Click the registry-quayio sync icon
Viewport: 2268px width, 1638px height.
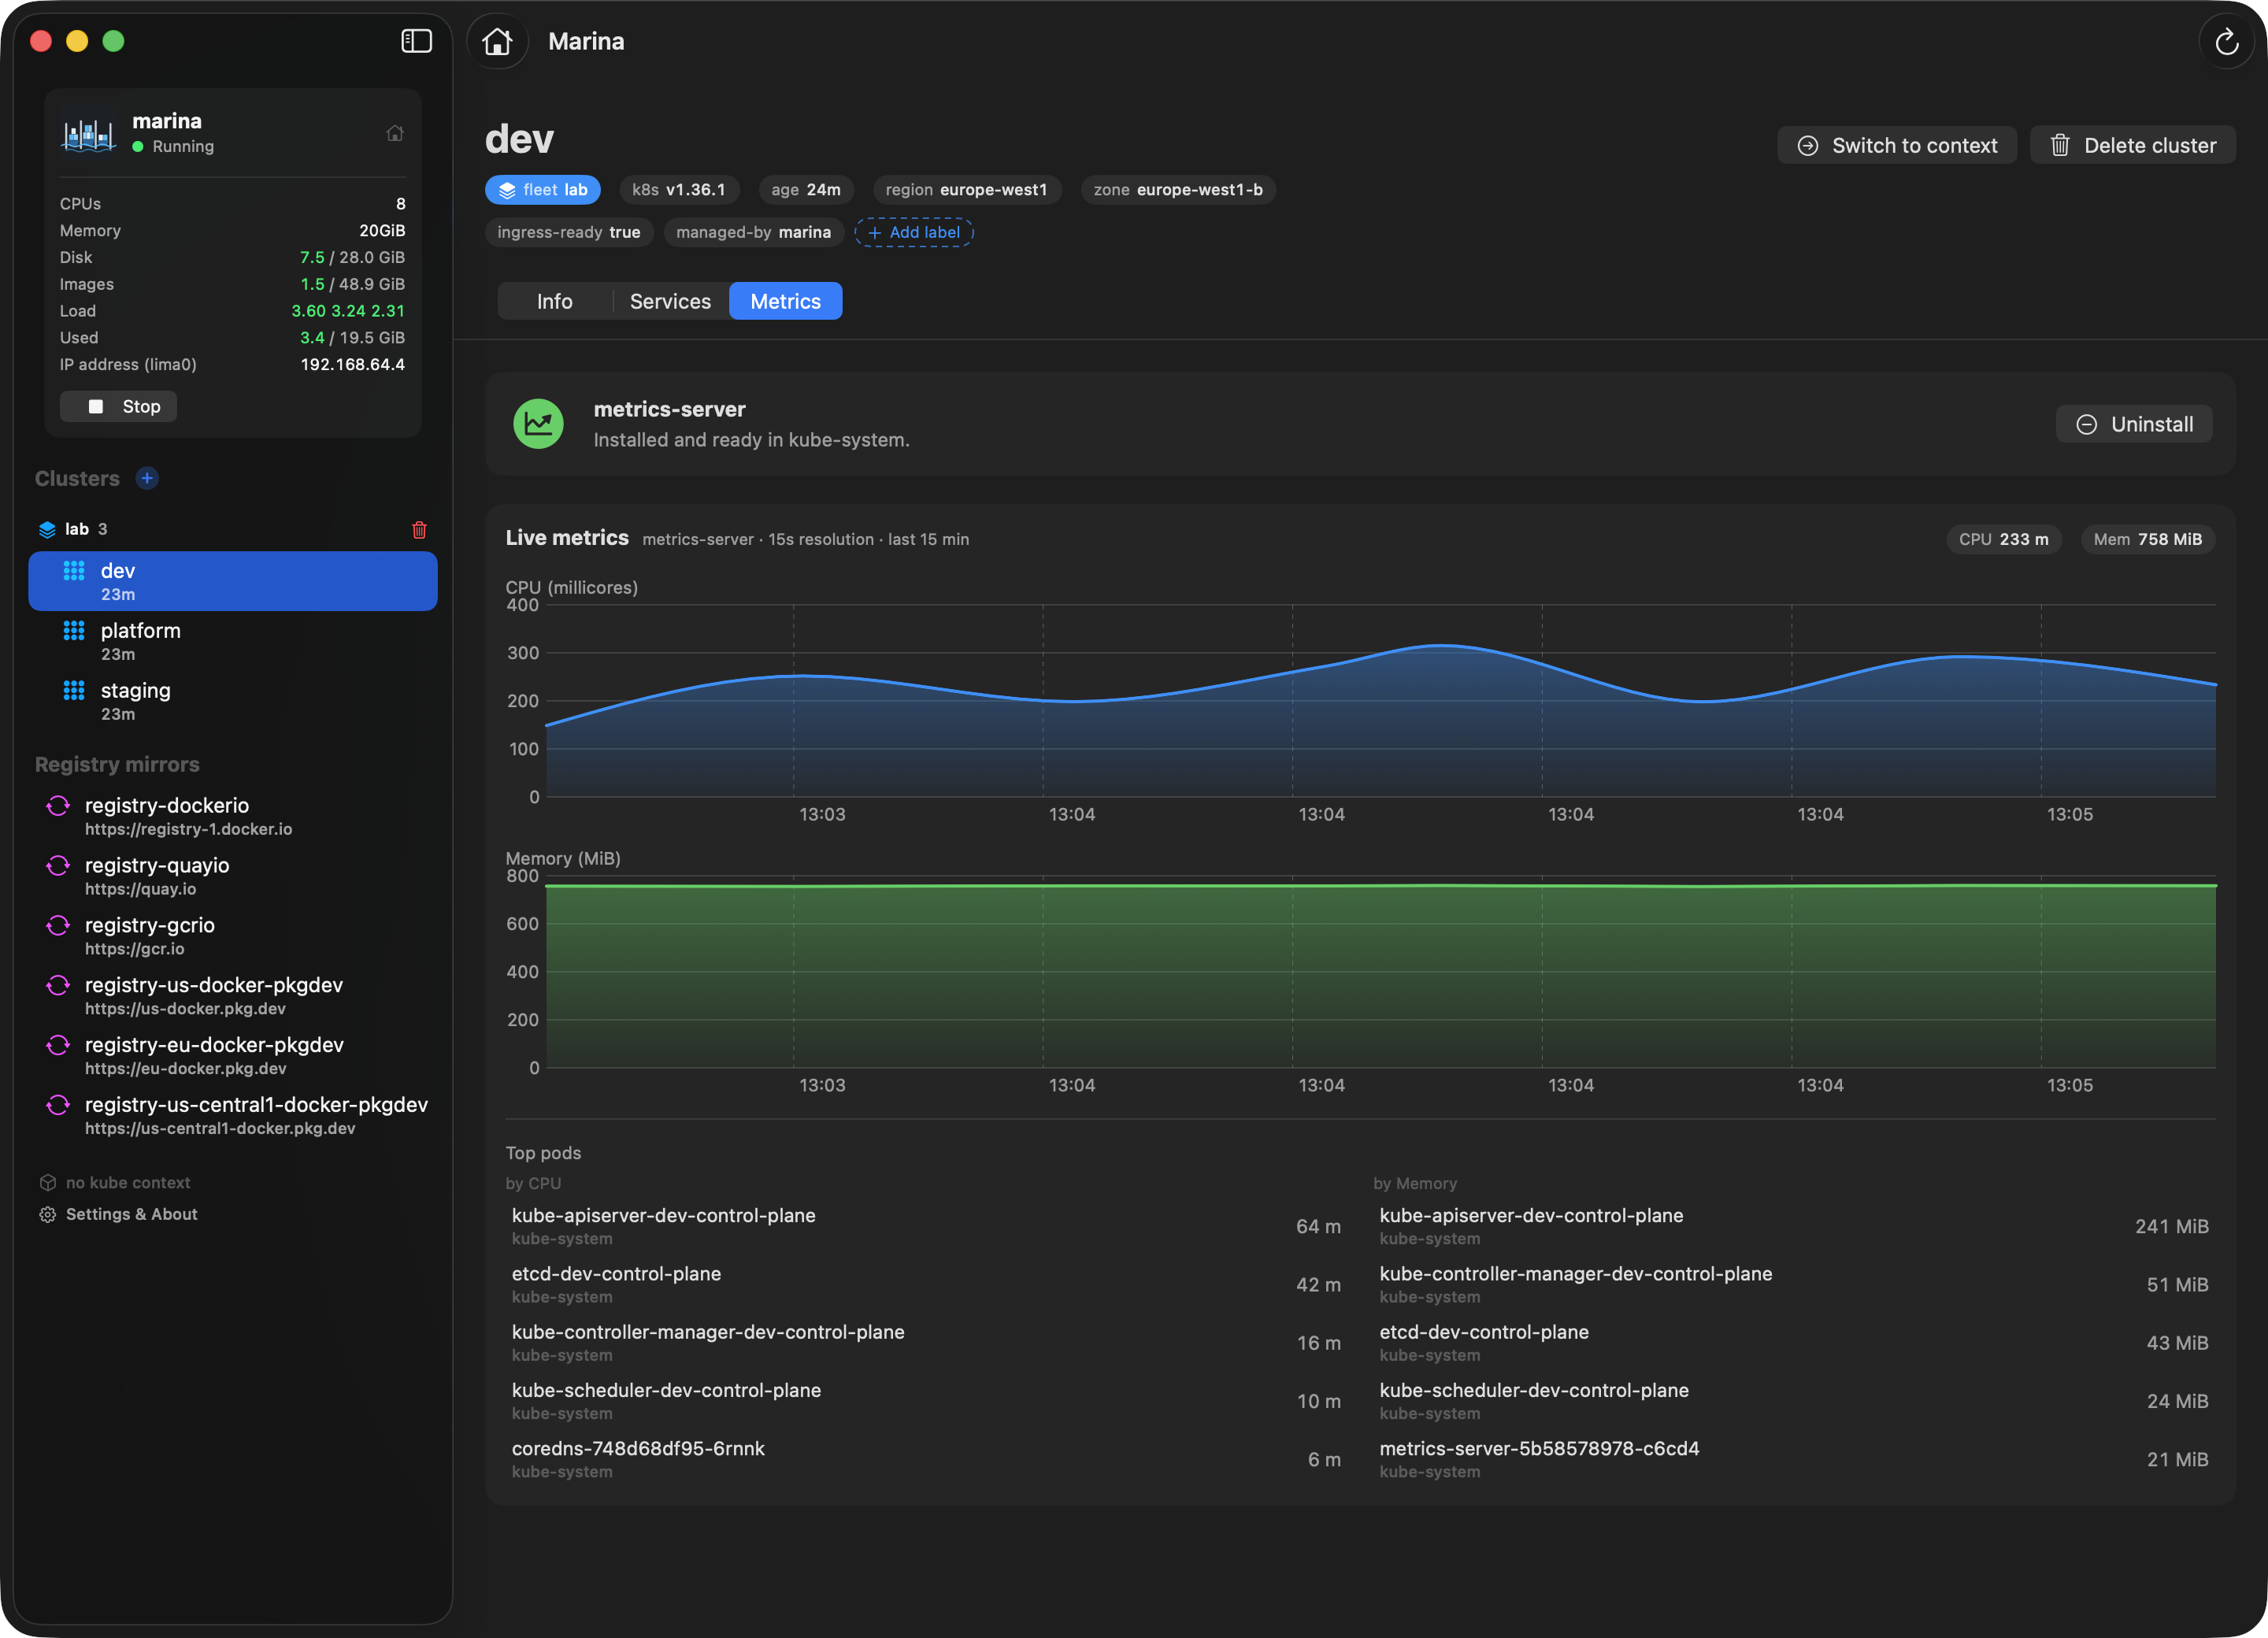click(58, 866)
